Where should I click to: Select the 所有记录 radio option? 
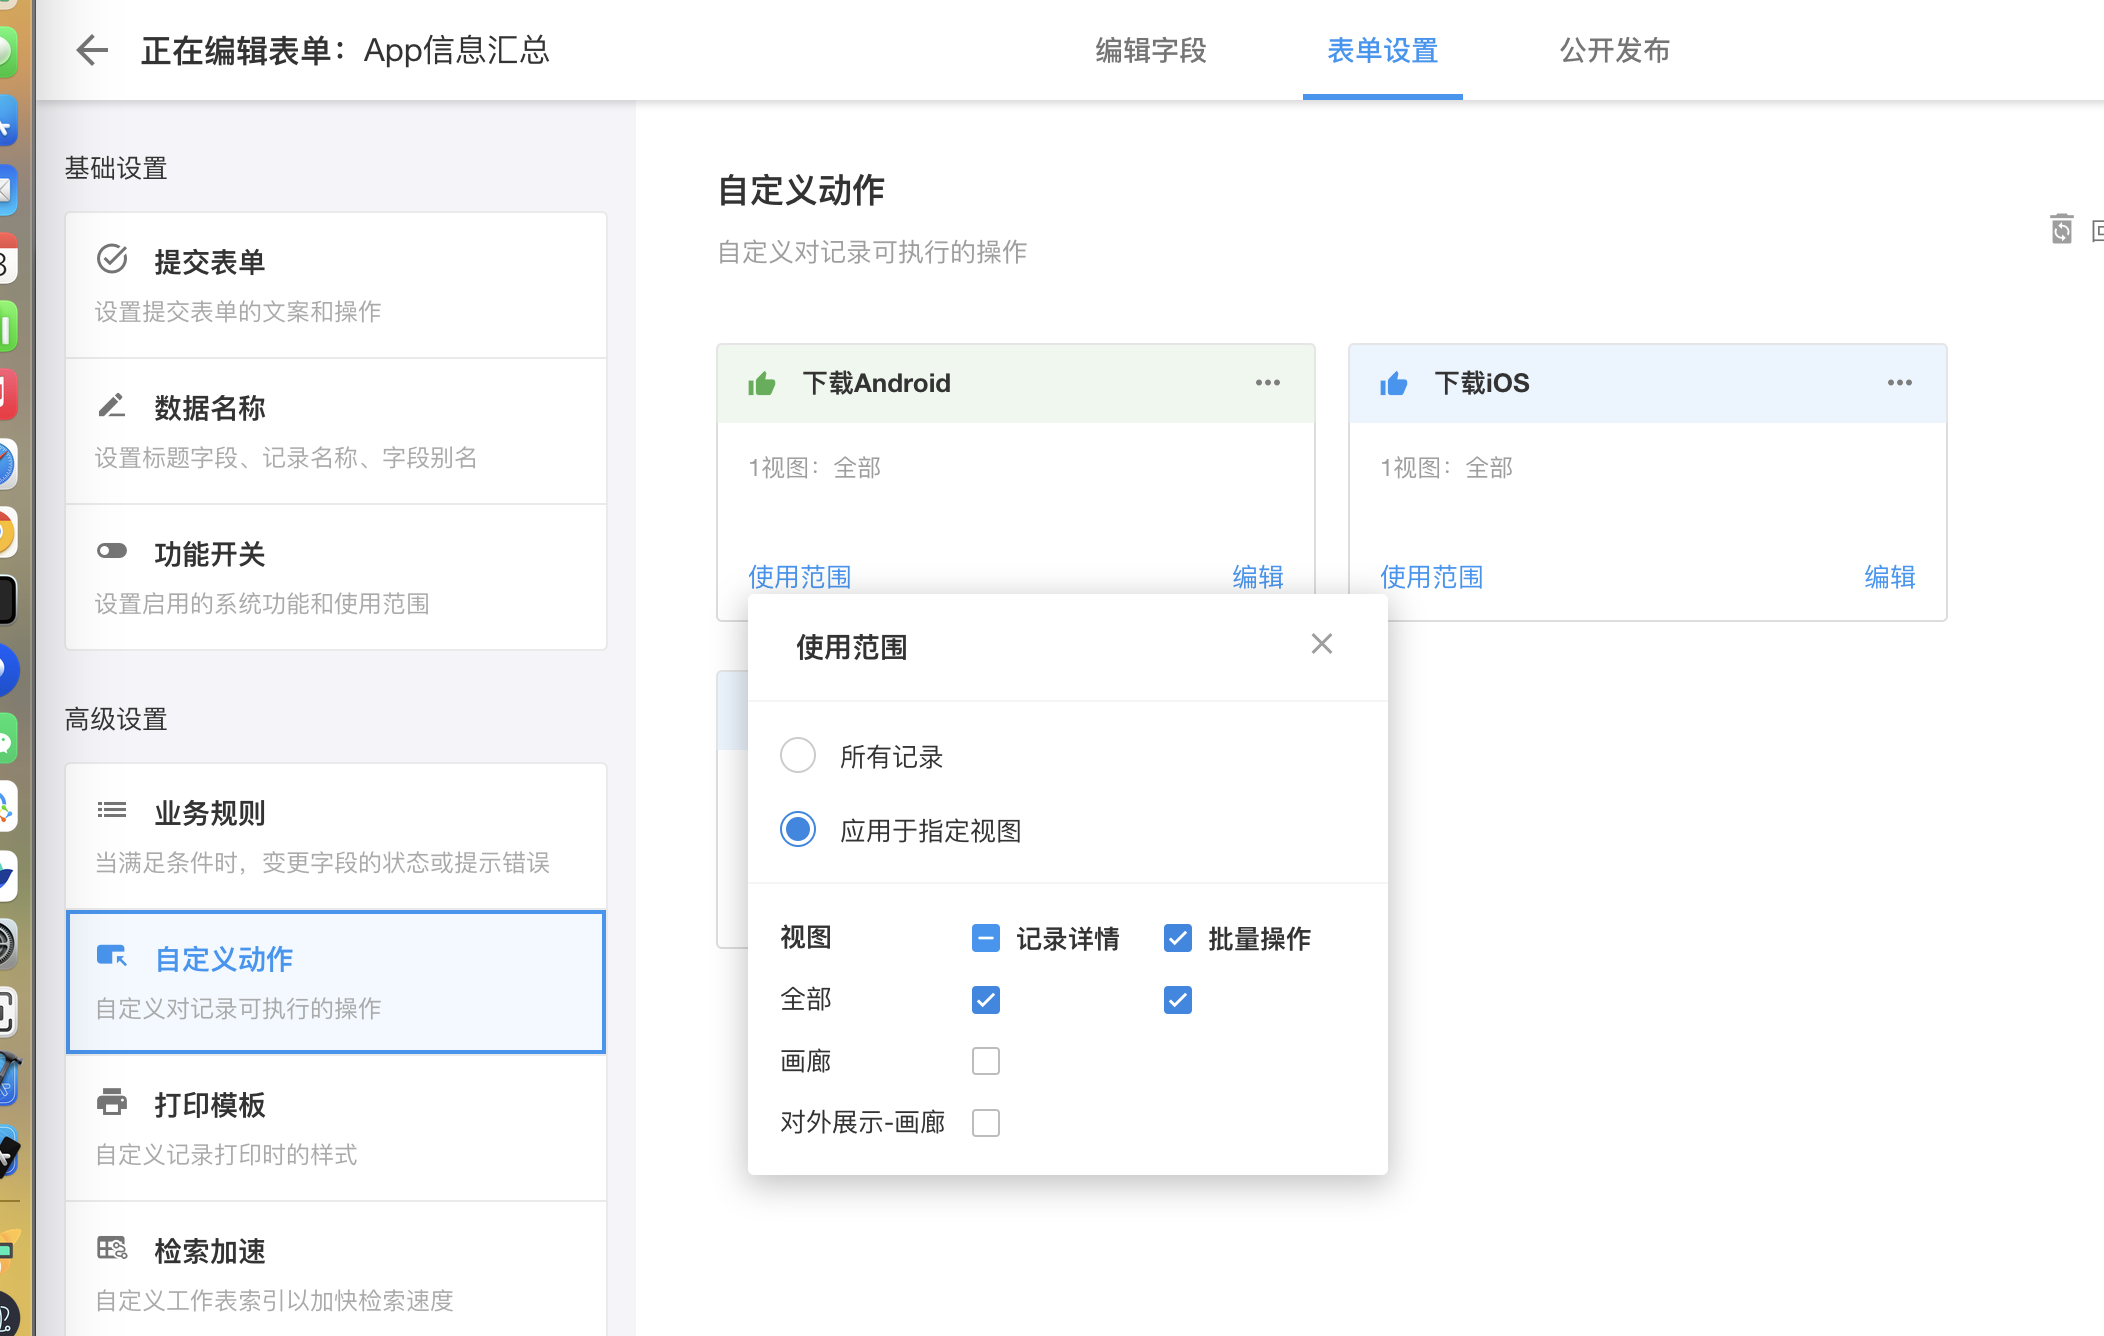click(798, 756)
